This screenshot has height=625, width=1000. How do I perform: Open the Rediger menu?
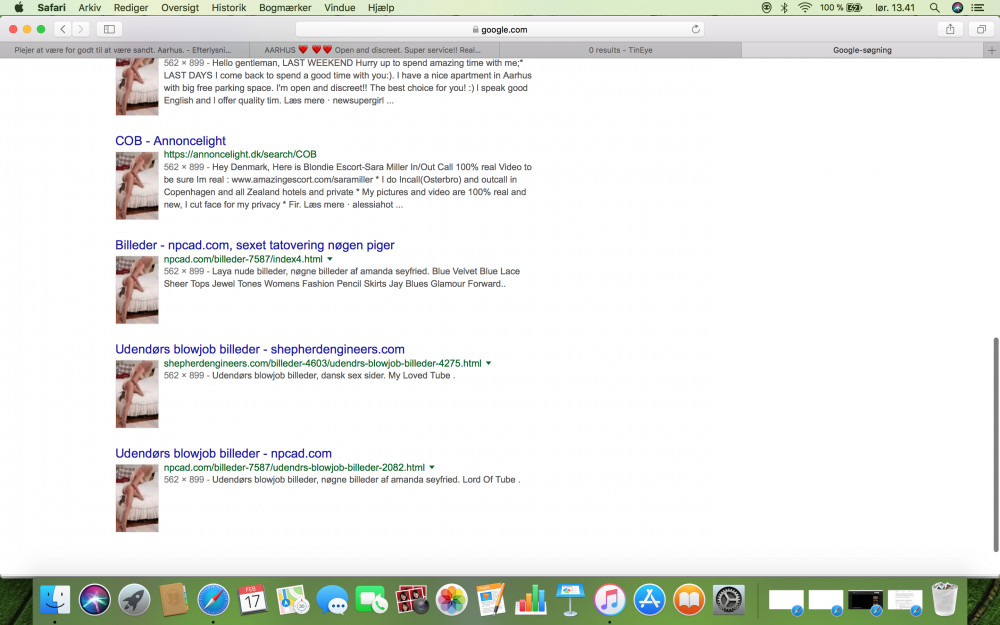tap(131, 8)
